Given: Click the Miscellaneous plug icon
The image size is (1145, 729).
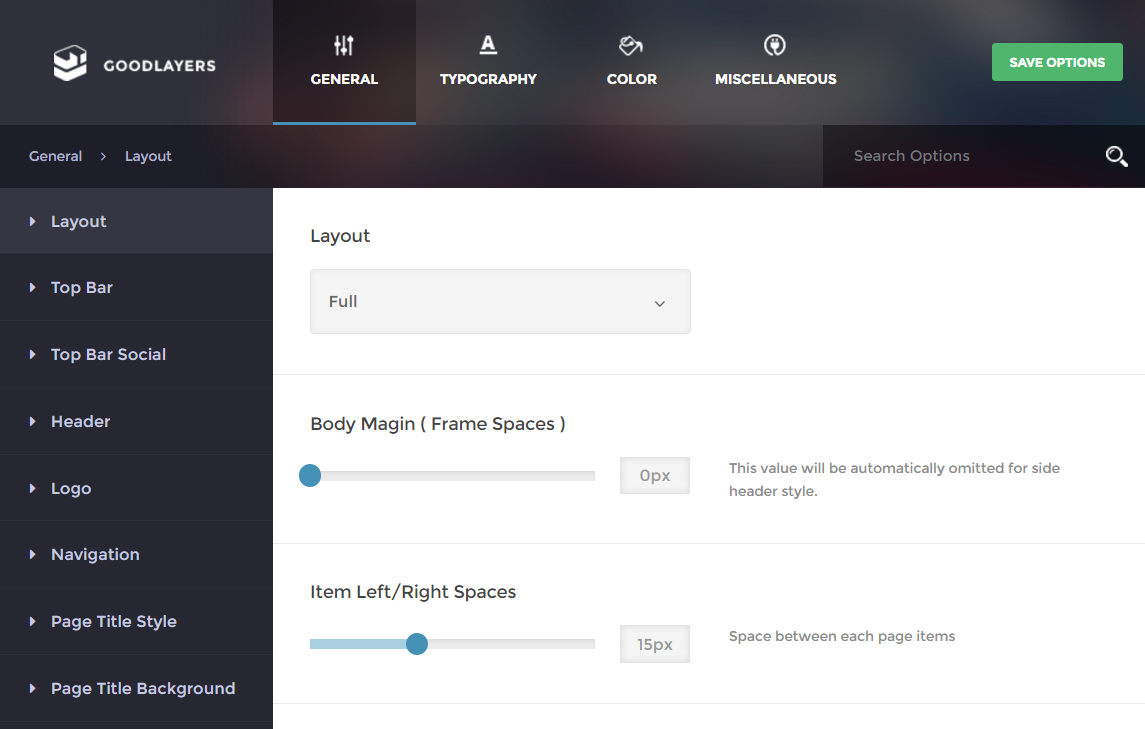Looking at the screenshot, I should point(775,45).
